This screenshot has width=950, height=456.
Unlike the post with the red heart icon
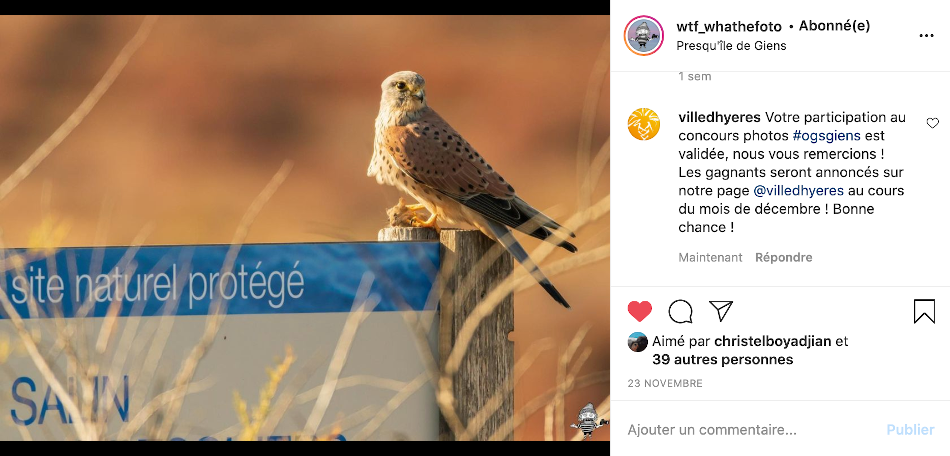[639, 311]
